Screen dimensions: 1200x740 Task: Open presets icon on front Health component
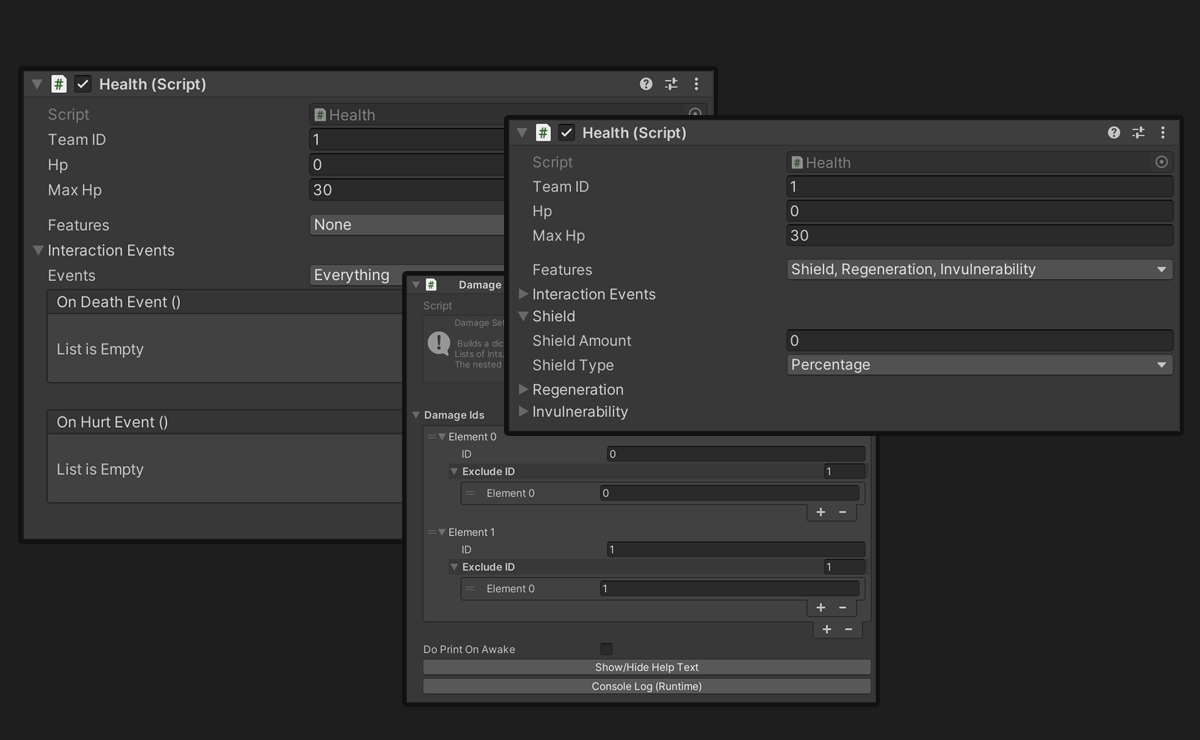click(x=1138, y=132)
